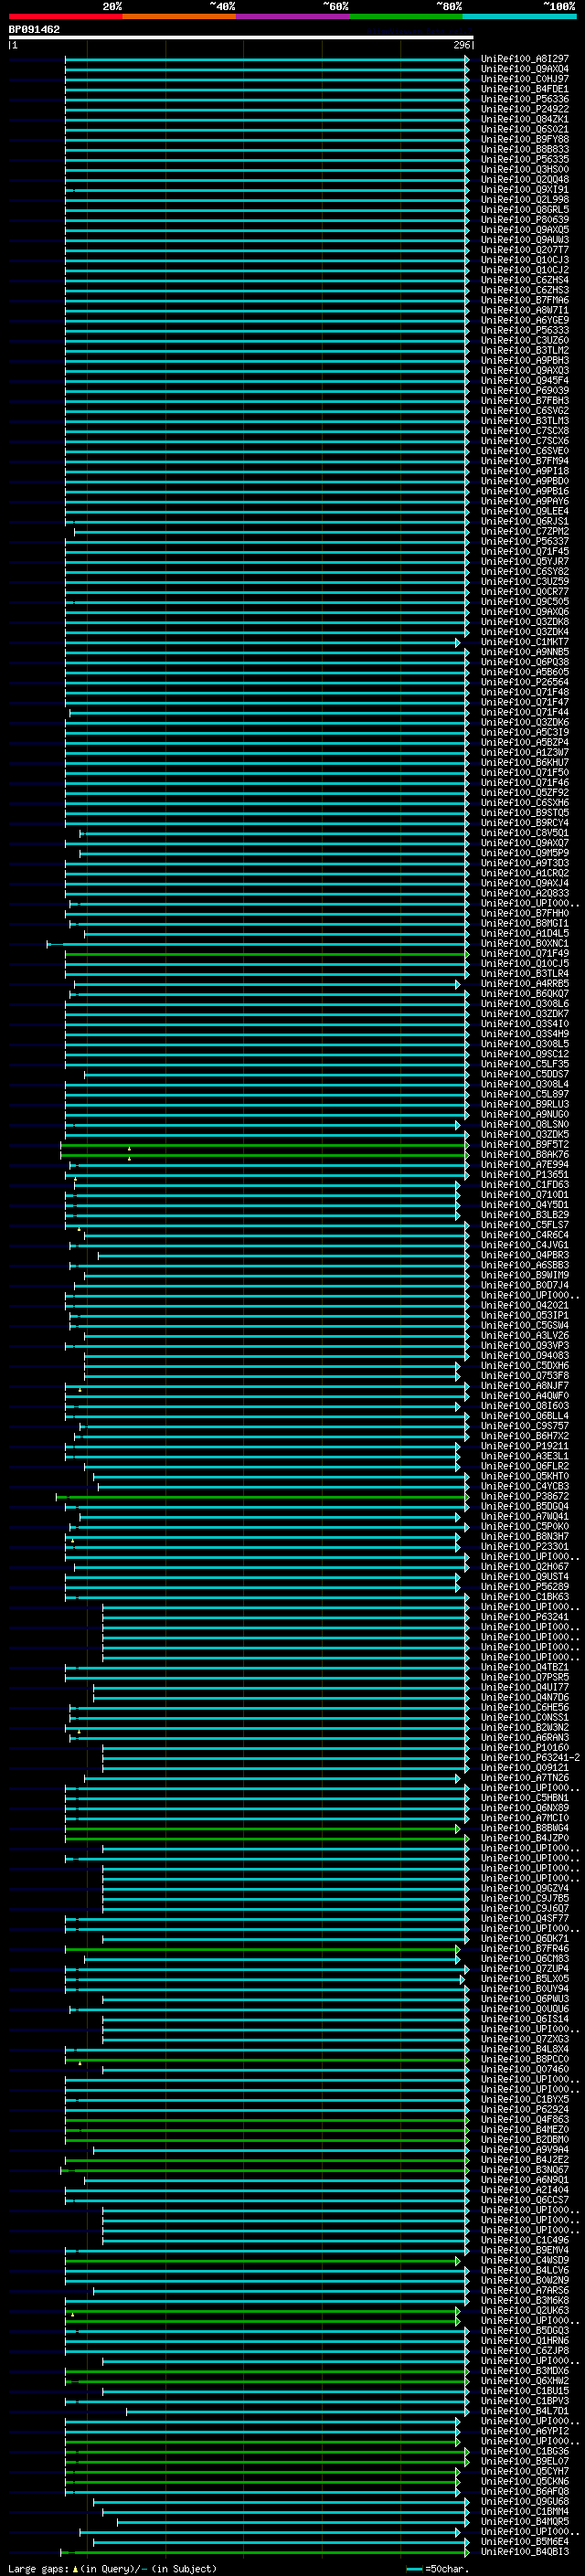Click the white query sequence ruler bar
The width and height of the screenshot is (585, 2576).
(x=241, y=38)
